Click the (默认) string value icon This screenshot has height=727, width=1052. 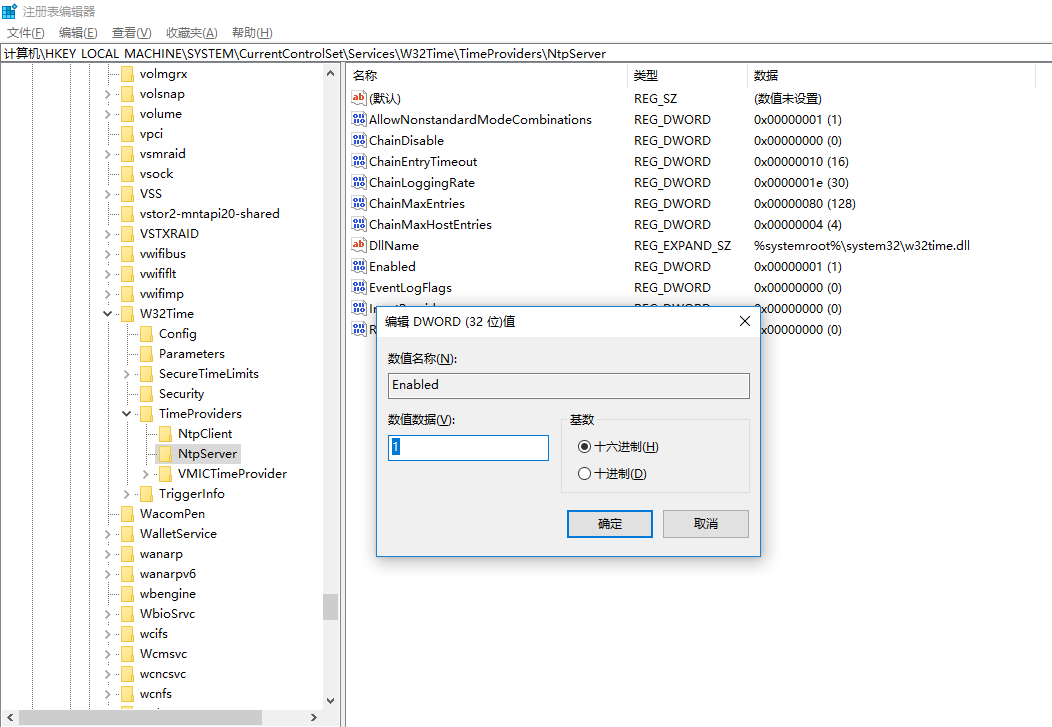tap(359, 98)
